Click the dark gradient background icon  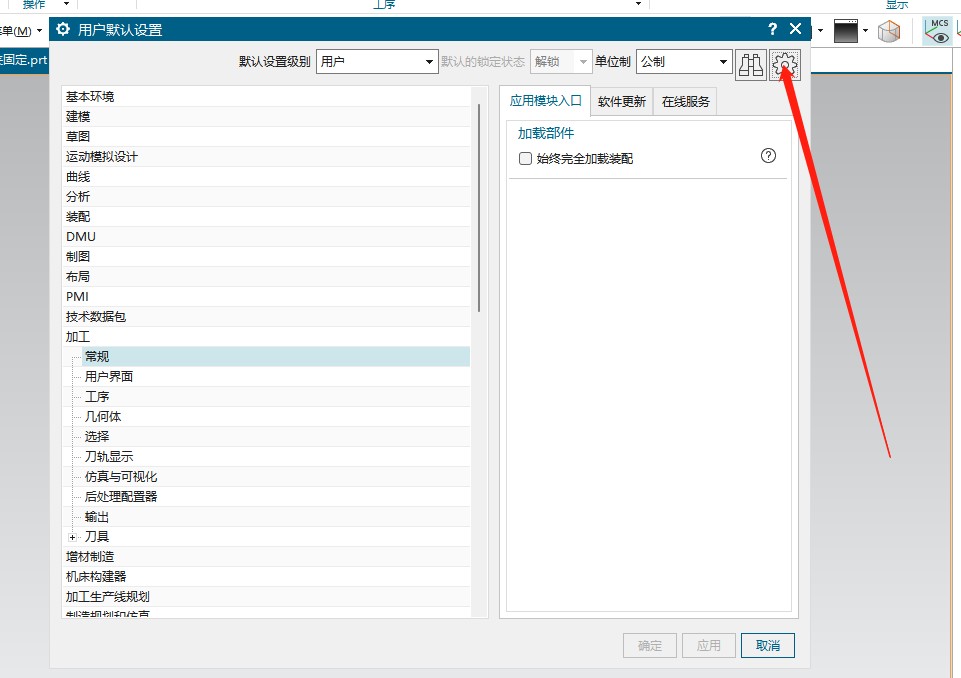pyautogui.click(x=845, y=31)
